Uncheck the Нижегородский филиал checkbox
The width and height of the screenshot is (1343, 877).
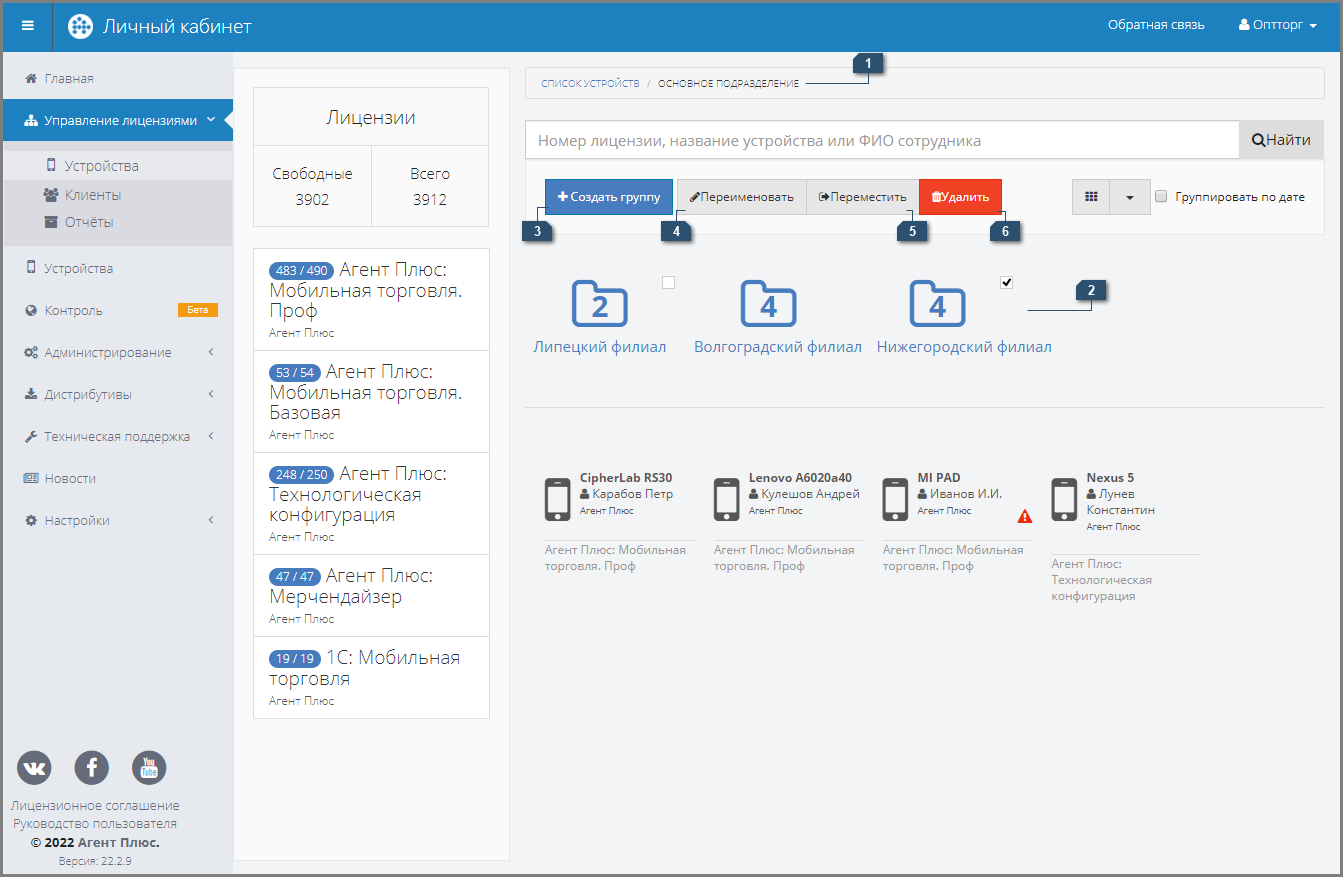[1007, 283]
